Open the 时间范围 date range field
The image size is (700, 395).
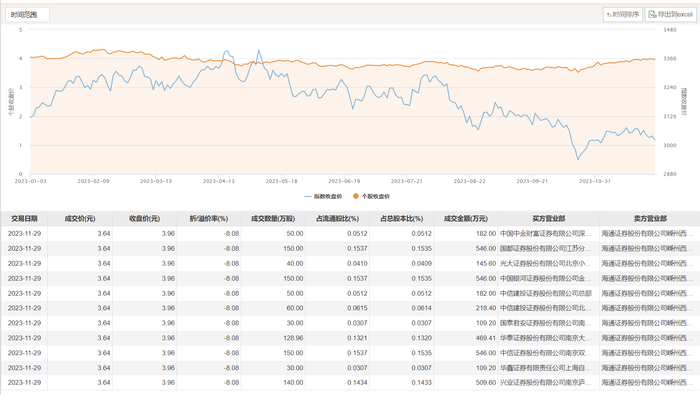pos(27,15)
